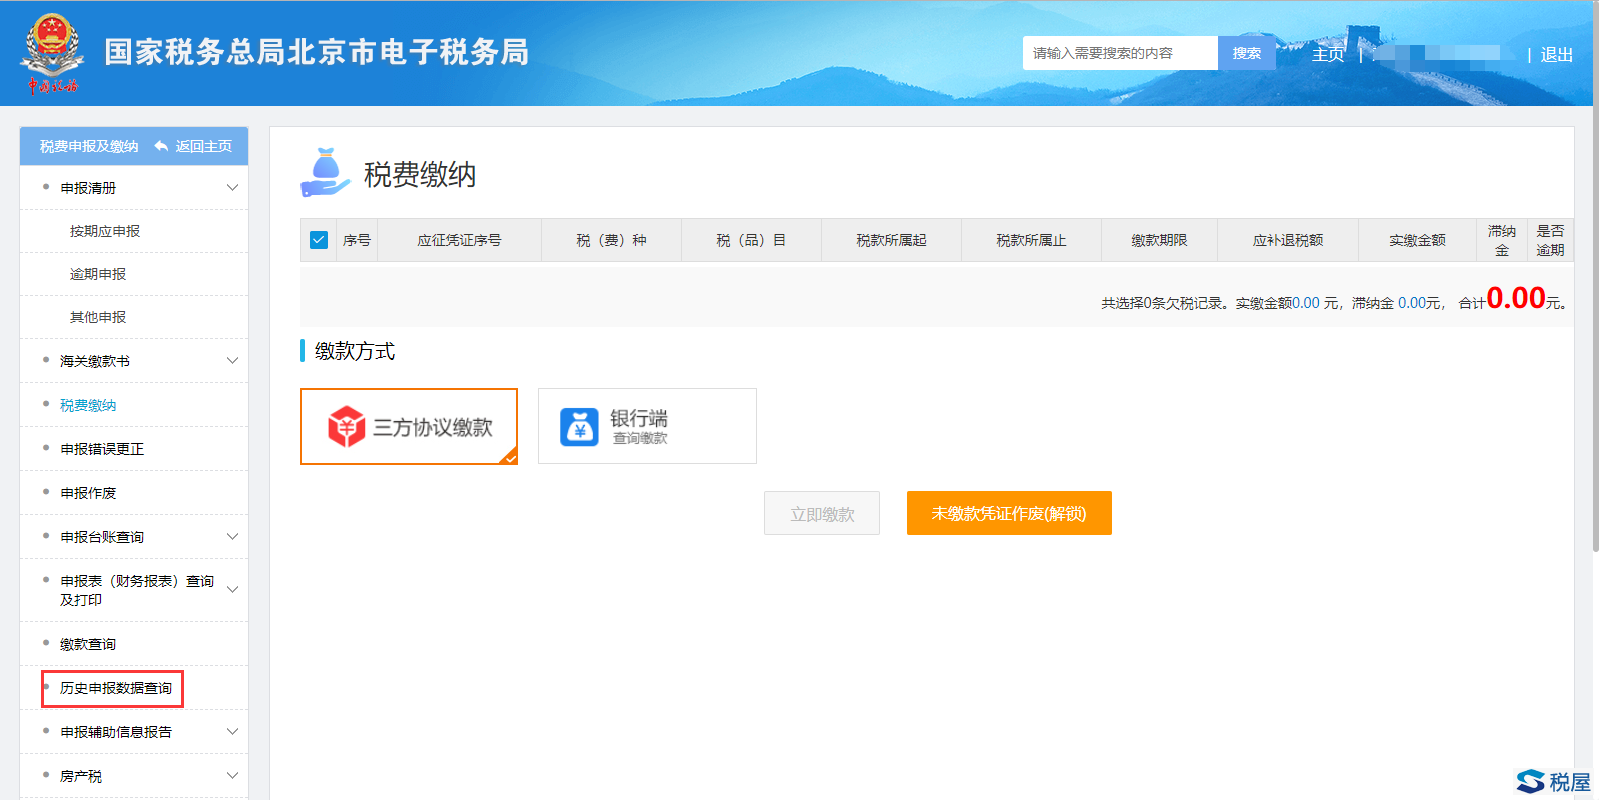Click the 立即缴款 button
The width and height of the screenshot is (1599, 800).
(822, 513)
